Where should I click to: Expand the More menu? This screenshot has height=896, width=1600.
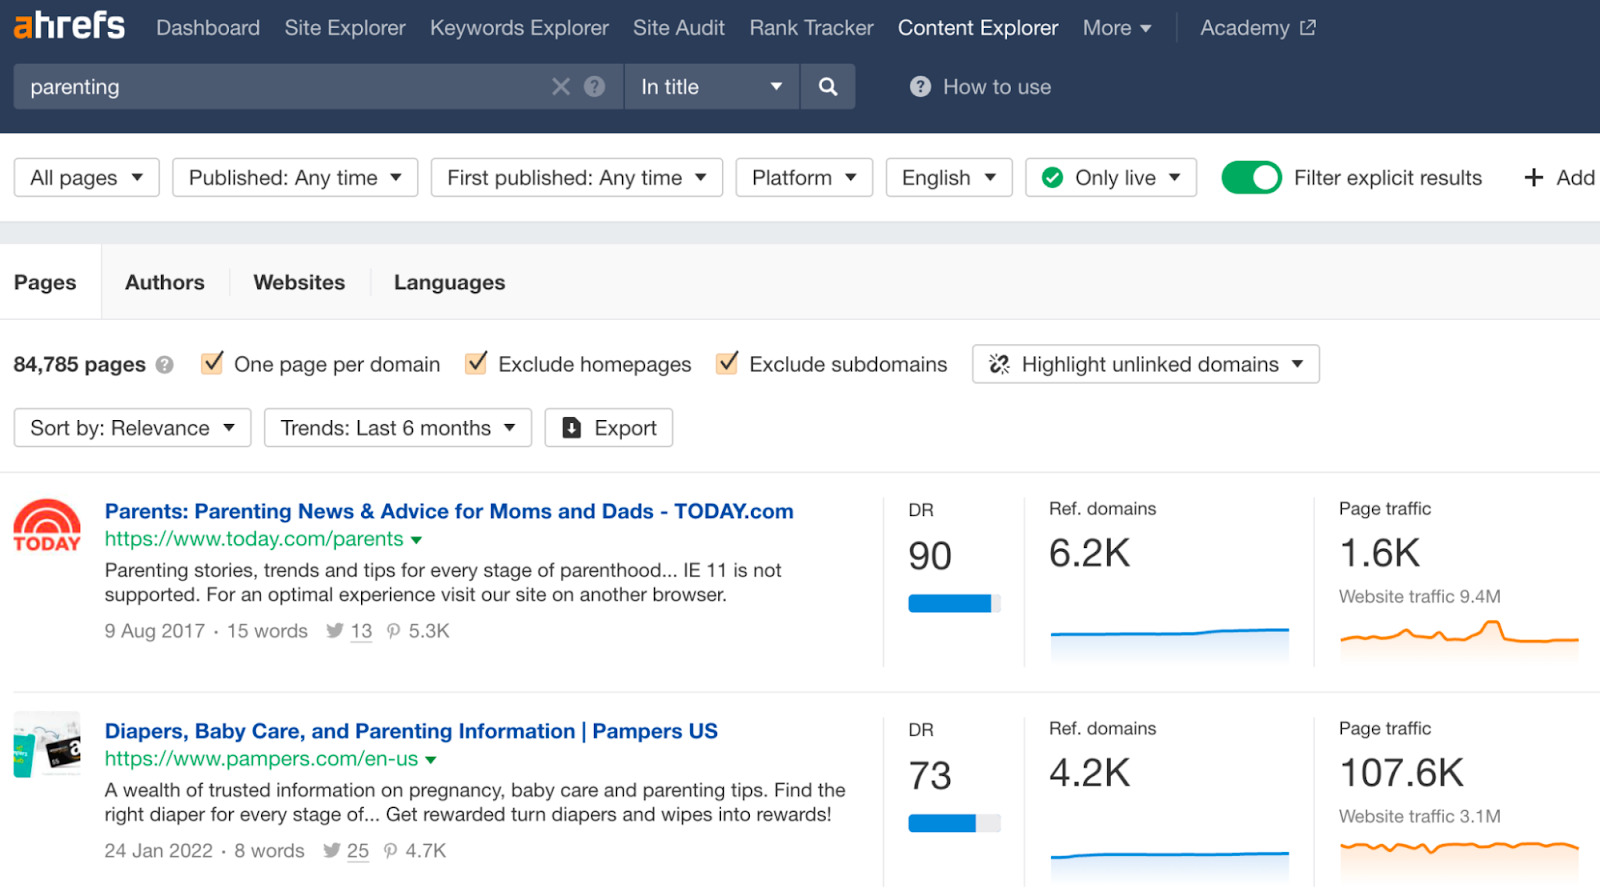(x=1117, y=28)
